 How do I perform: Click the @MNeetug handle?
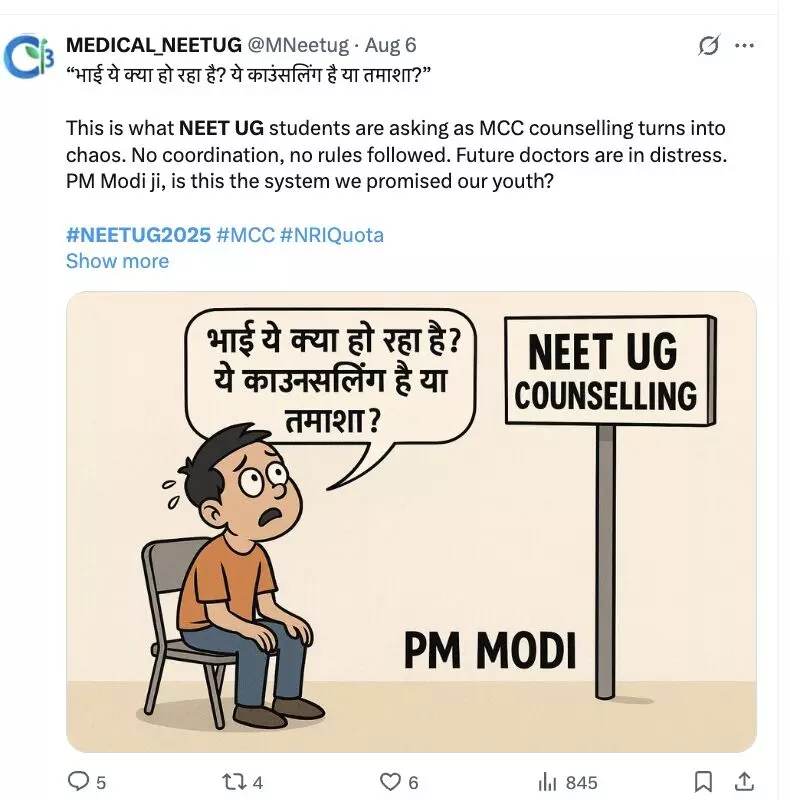click(x=298, y=45)
